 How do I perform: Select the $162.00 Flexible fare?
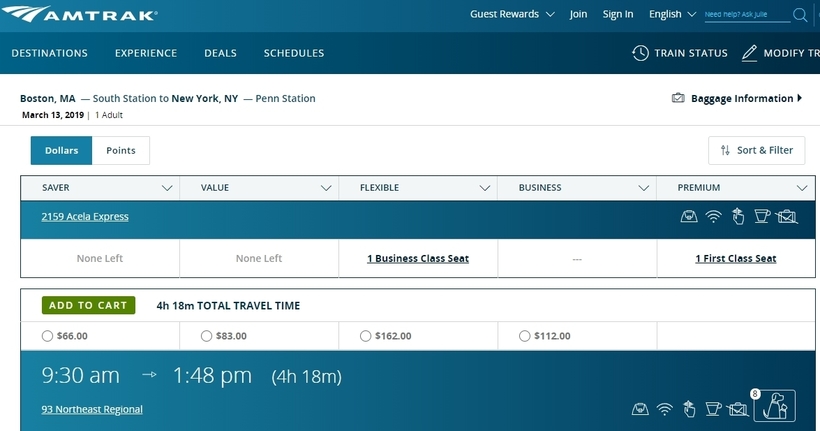(x=366, y=336)
